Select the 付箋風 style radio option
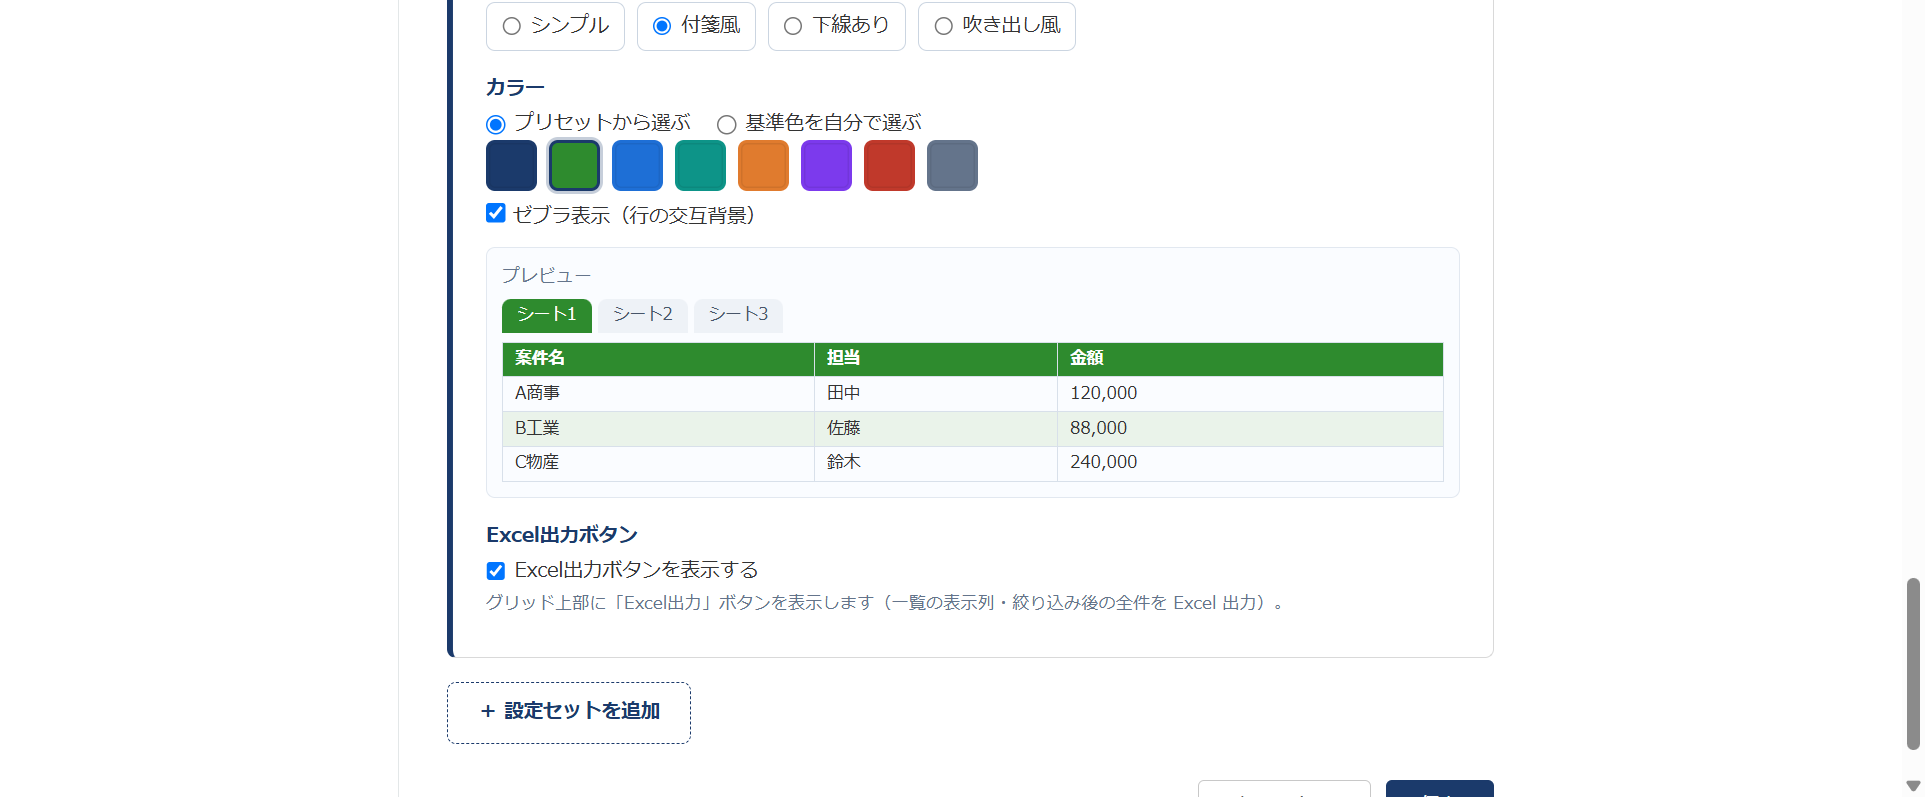 (x=696, y=26)
